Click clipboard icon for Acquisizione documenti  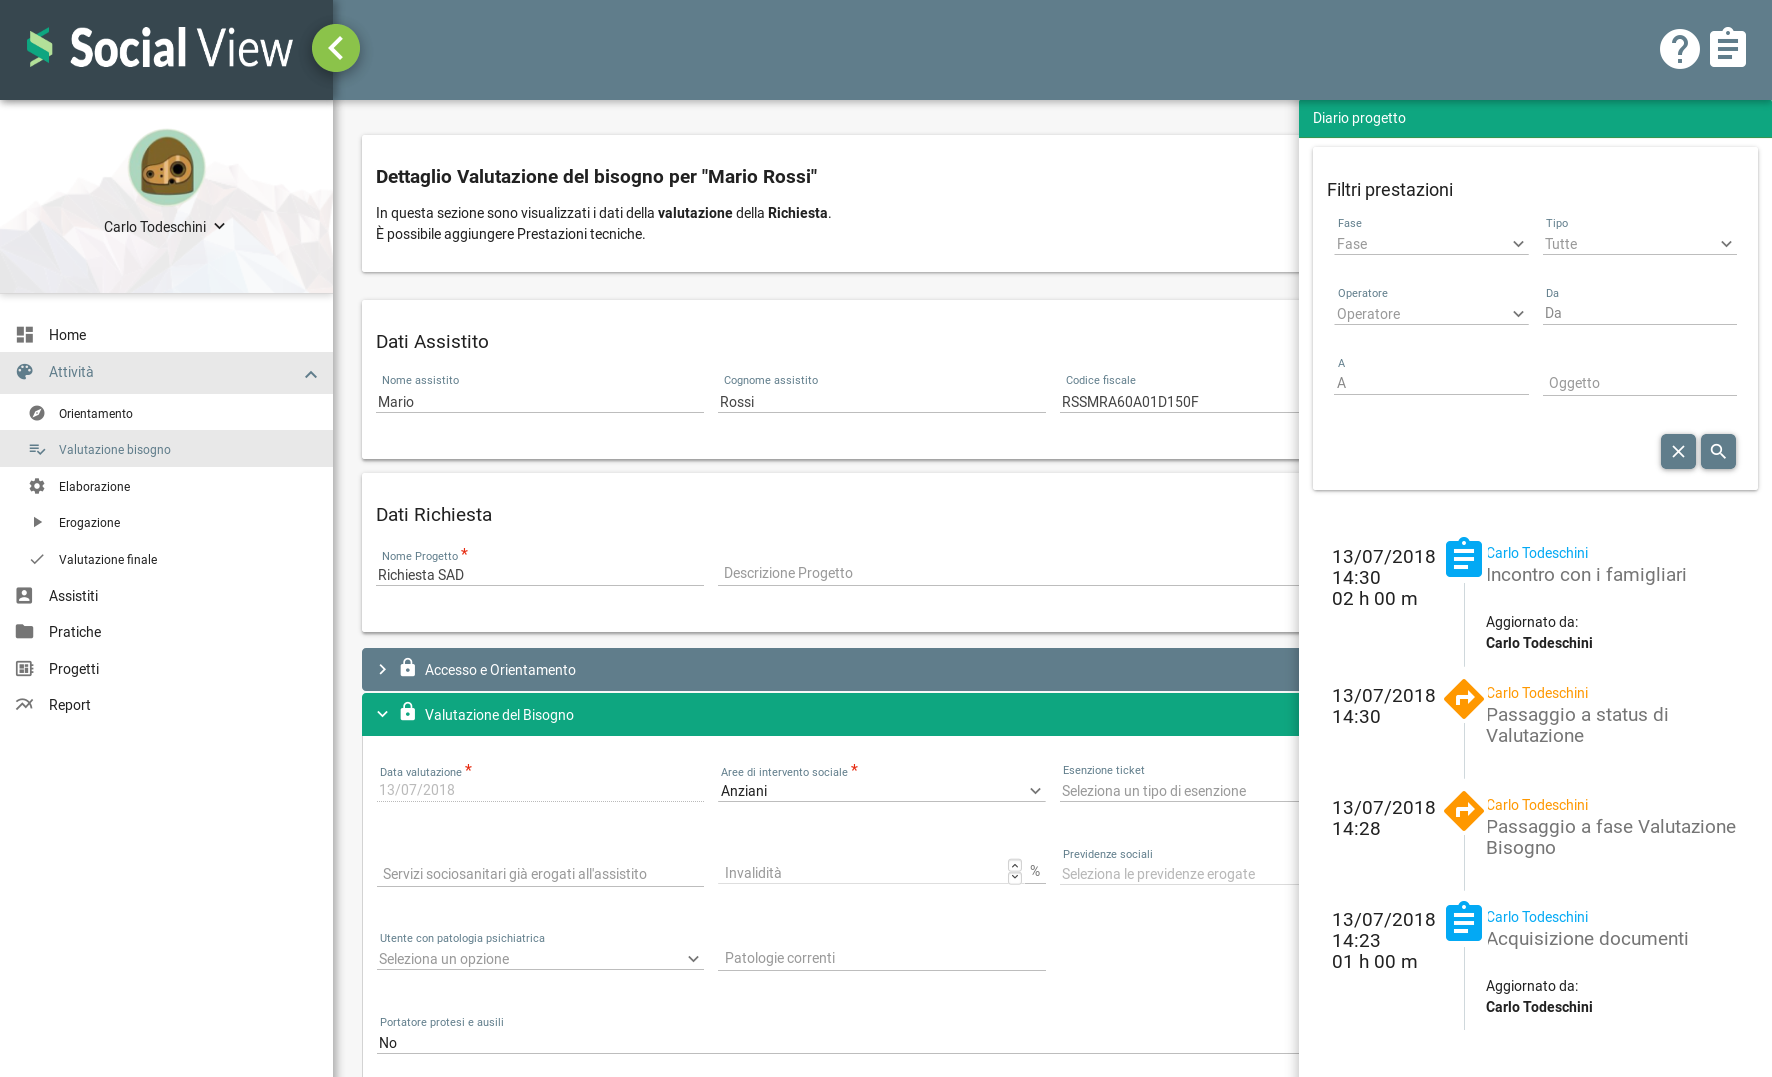tap(1464, 922)
